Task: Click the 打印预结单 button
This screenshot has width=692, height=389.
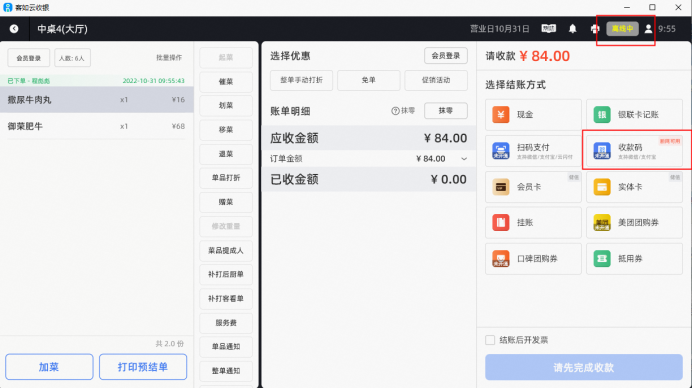Action: (x=143, y=367)
